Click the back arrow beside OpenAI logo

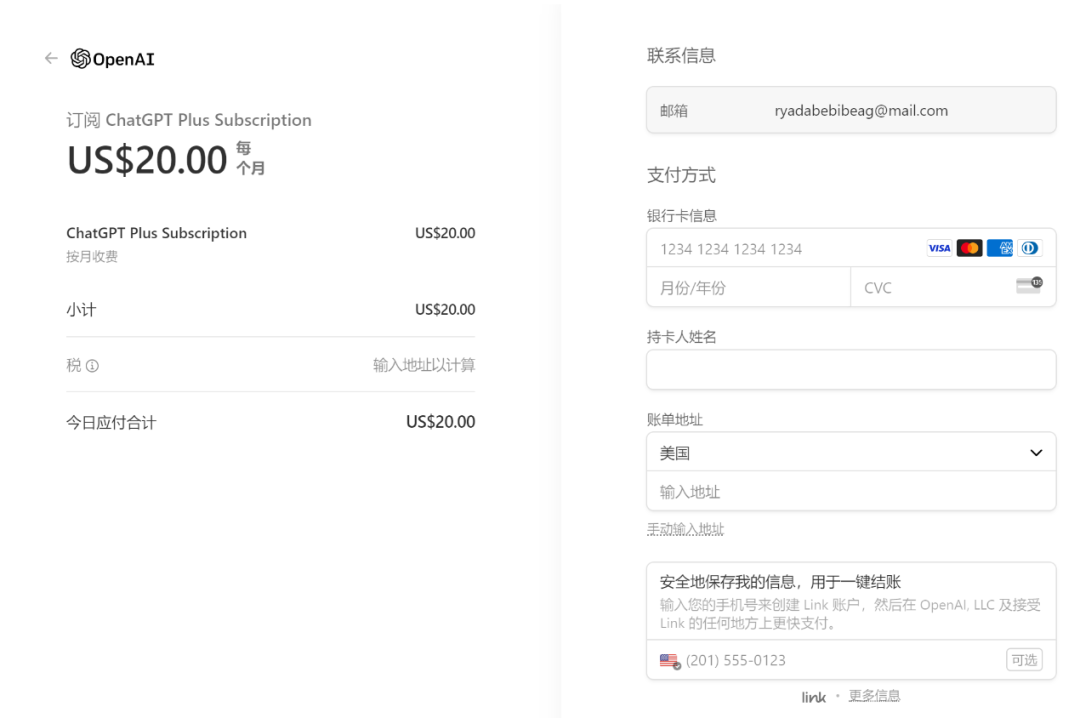coord(51,59)
